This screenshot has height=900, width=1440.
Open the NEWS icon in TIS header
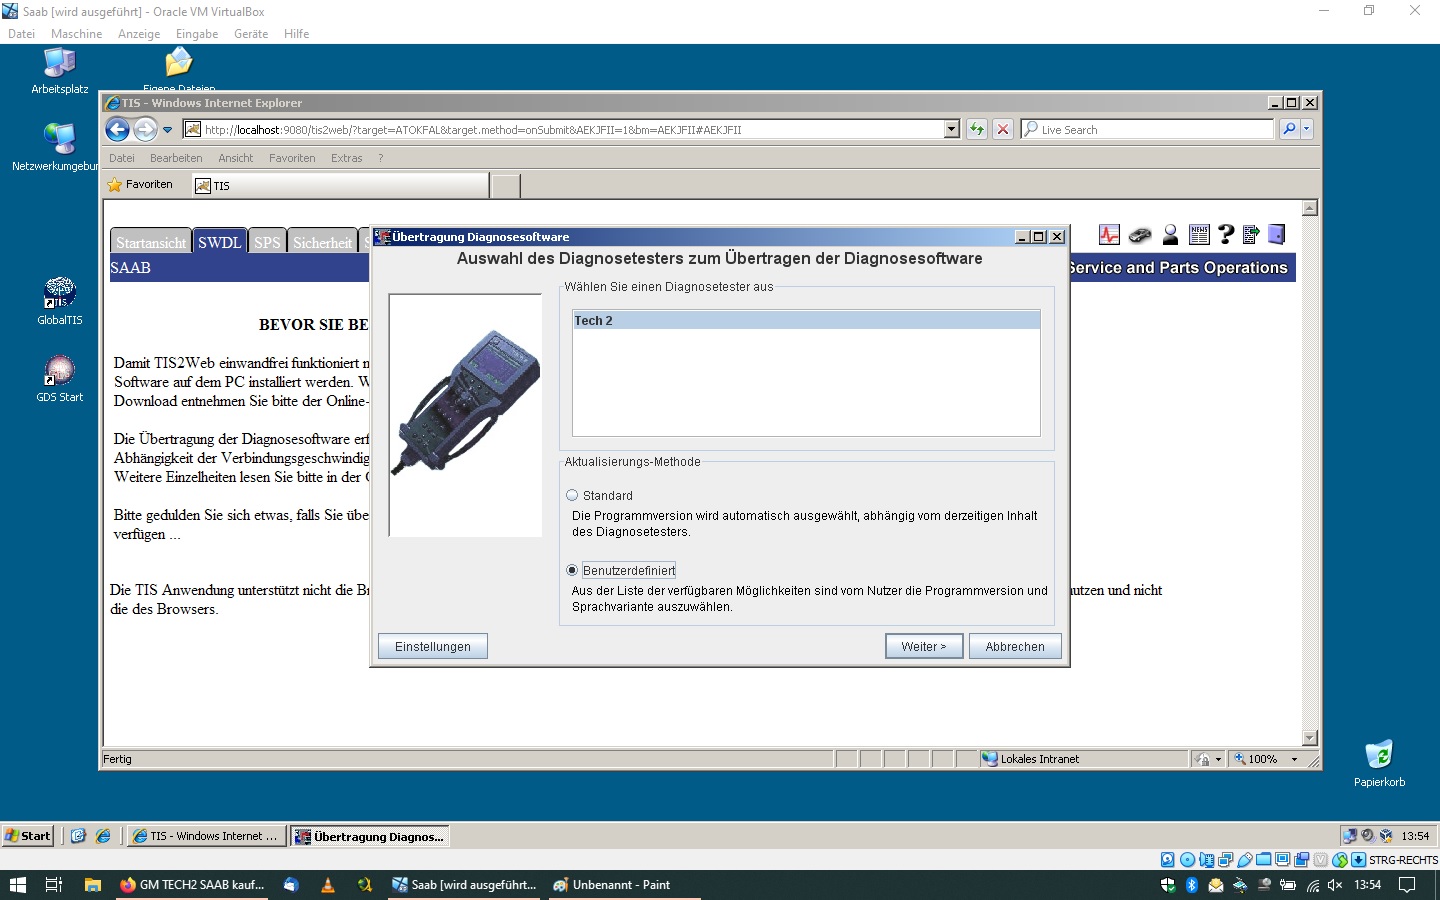tap(1199, 235)
